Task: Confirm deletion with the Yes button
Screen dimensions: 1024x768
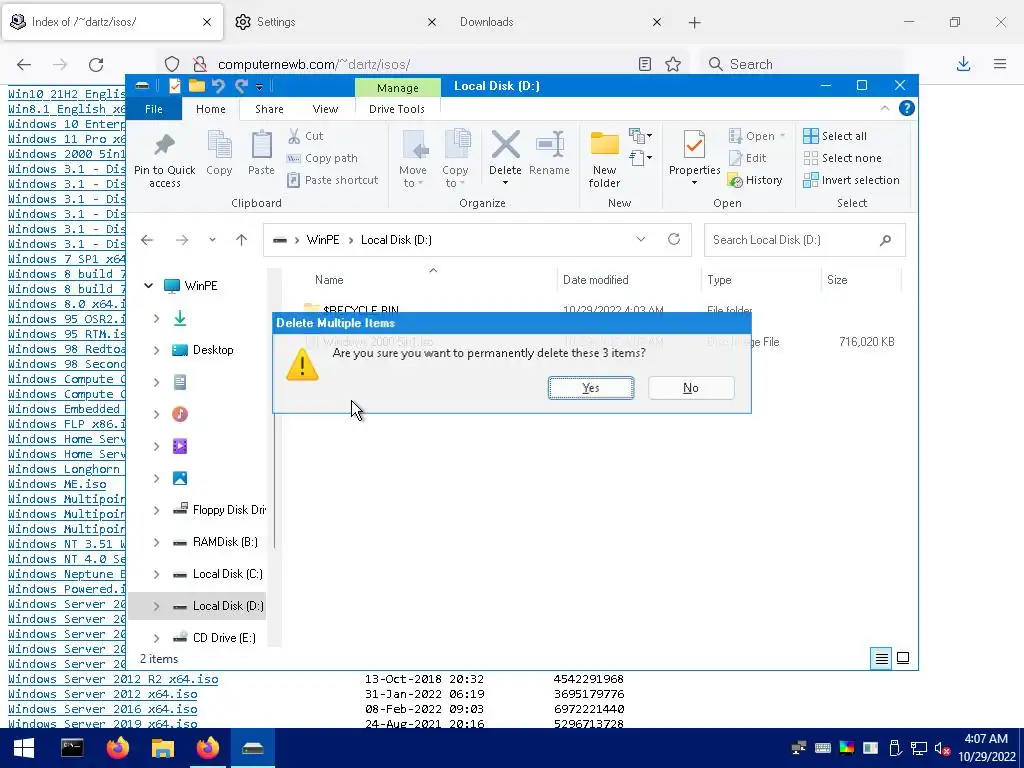Action: 590,388
